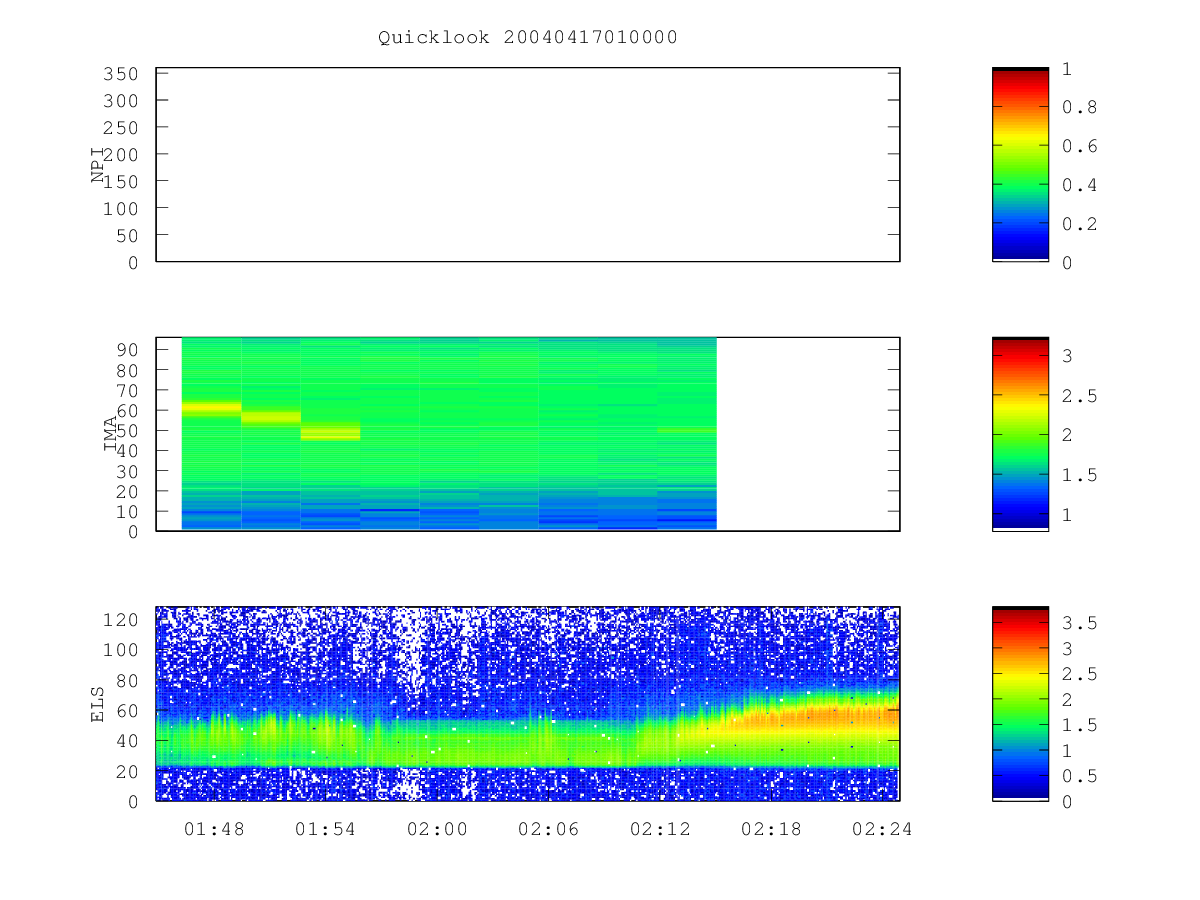Select the IMA y-axis label
Screen dimensions: 1200x900
click(111, 434)
